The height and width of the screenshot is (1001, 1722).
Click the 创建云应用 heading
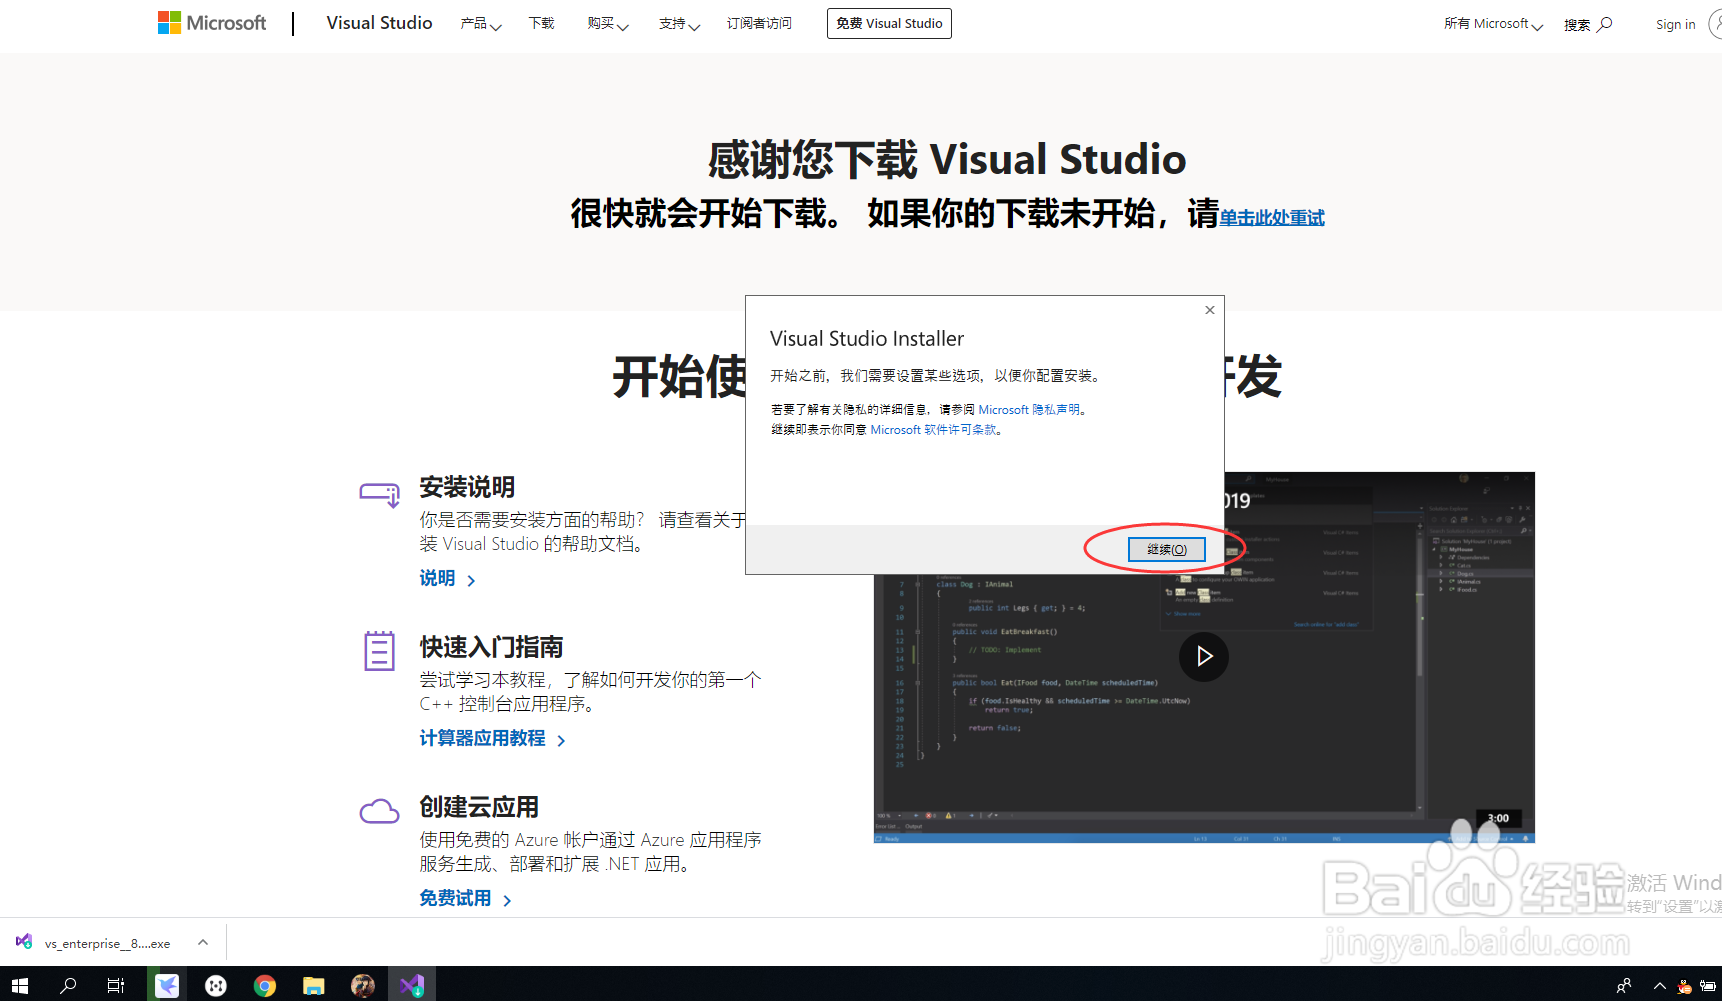pyautogui.click(x=479, y=807)
